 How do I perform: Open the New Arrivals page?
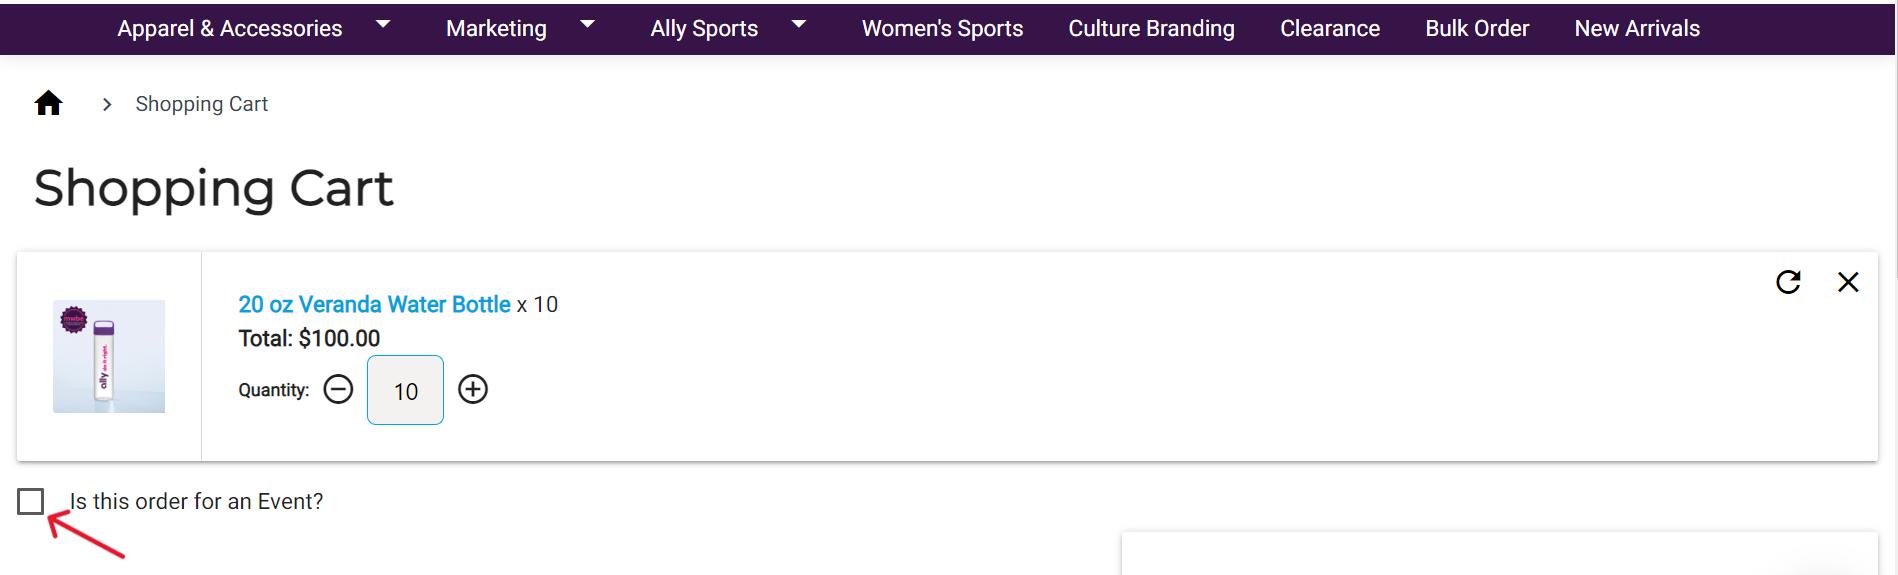[1637, 28]
